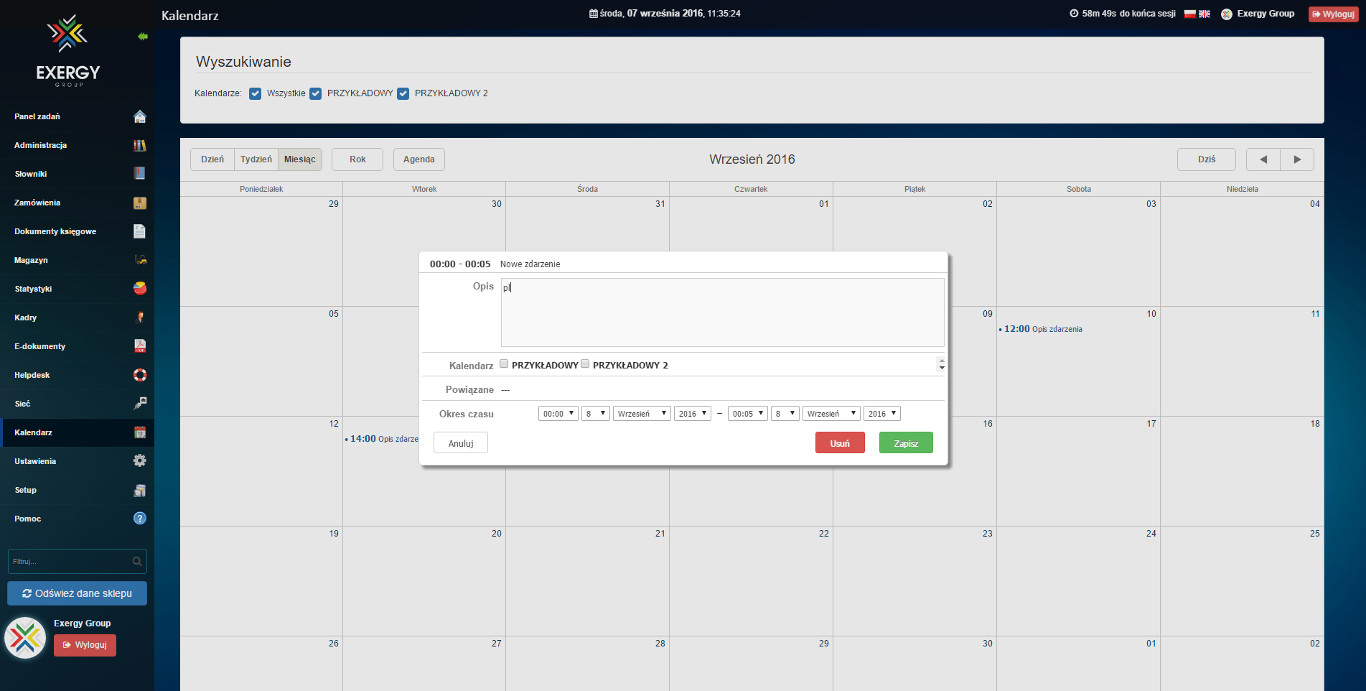
Task: Click top-right Wyloguj button
Action: coord(1333,14)
